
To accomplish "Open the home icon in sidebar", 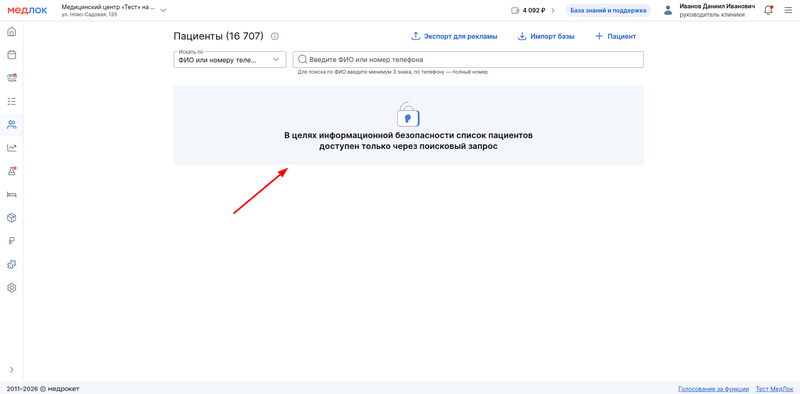I will click(x=11, y=32).
